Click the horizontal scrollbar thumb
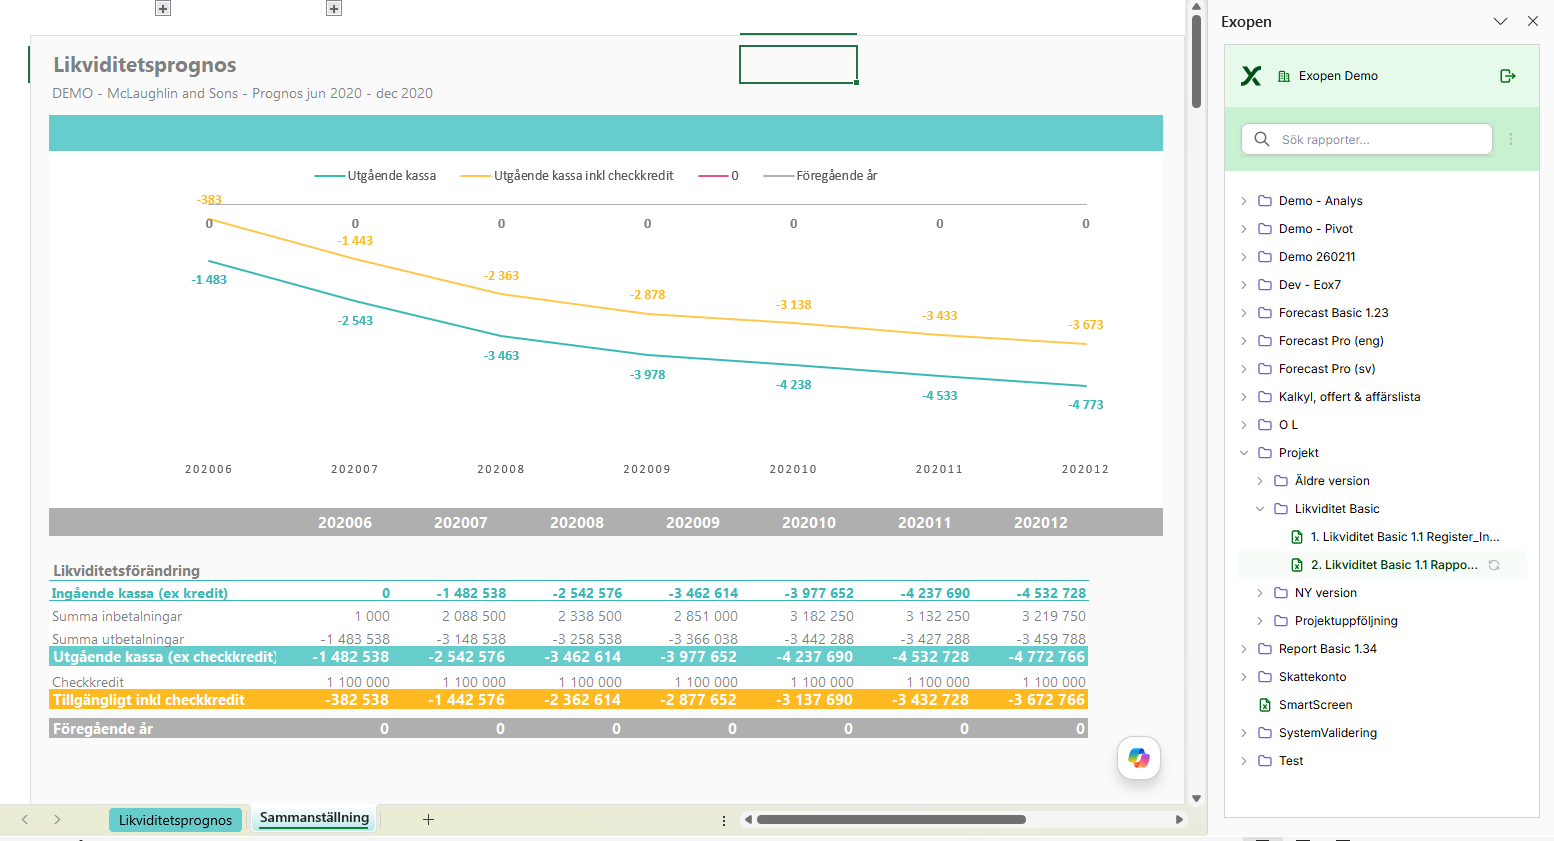Viewport: 1554px width, 841px height. coord(891,819)
